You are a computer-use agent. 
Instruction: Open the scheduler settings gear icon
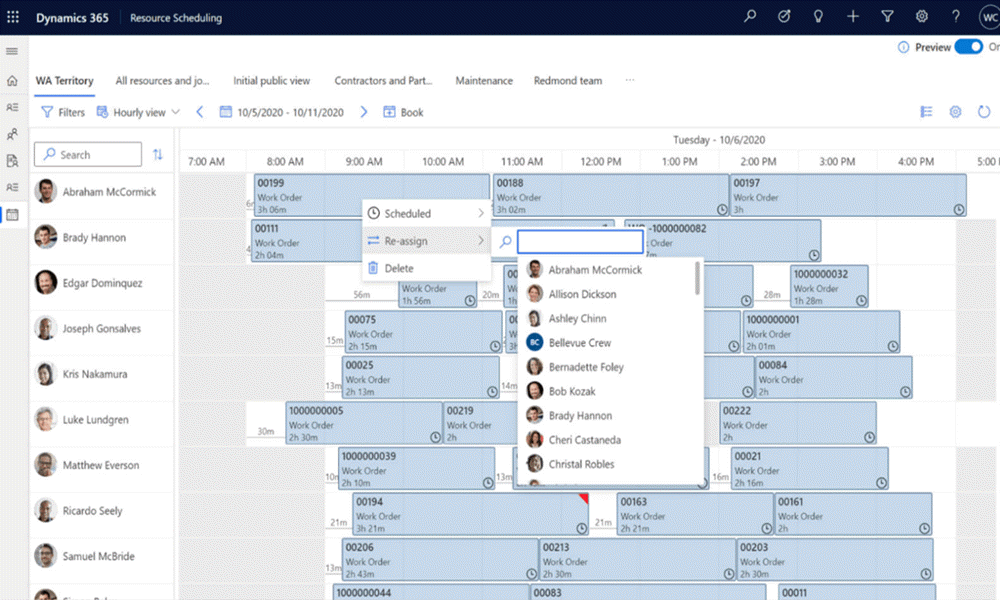pos(955,111)
